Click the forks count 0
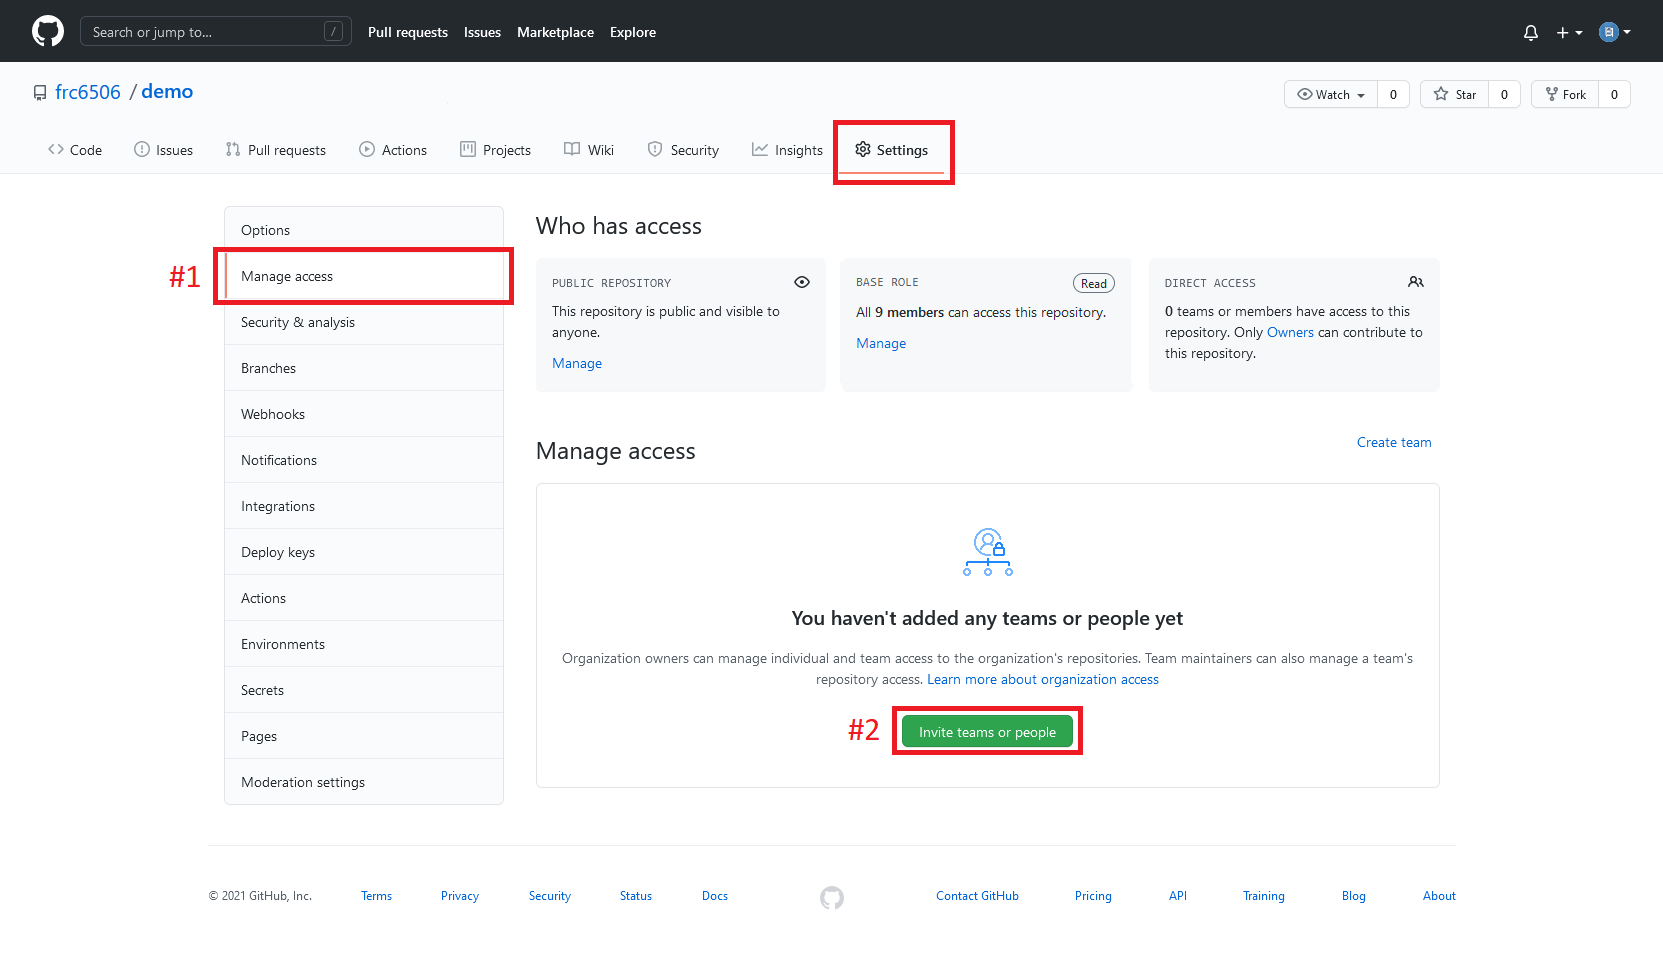This screenshot has height=959, width=1663. tap(1614, 94)
